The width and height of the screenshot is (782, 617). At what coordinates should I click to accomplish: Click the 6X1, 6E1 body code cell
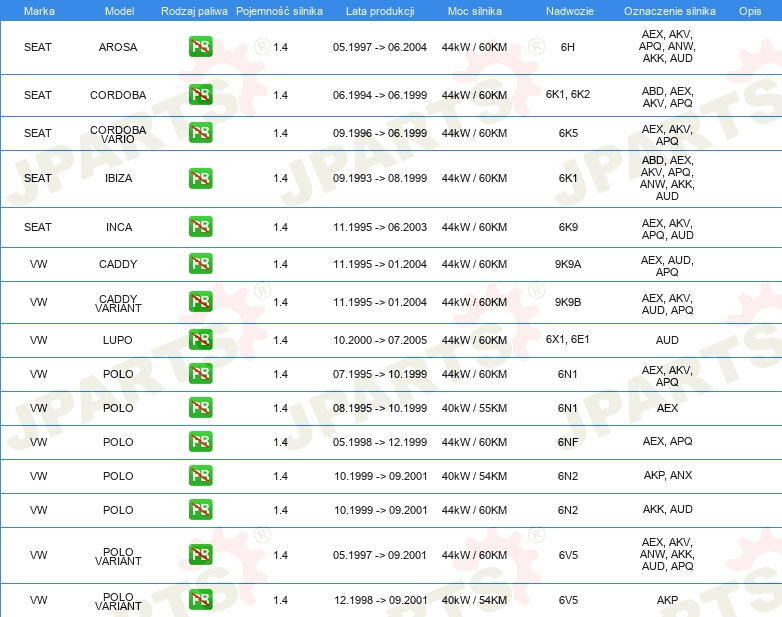click(x=568, y=339)
